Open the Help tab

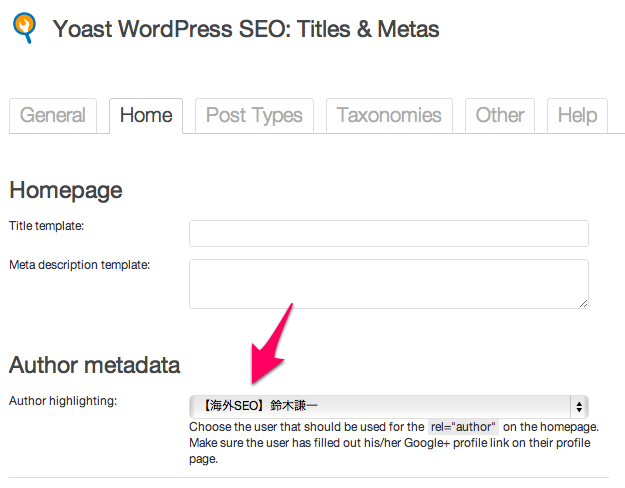[x=577, y=116]
